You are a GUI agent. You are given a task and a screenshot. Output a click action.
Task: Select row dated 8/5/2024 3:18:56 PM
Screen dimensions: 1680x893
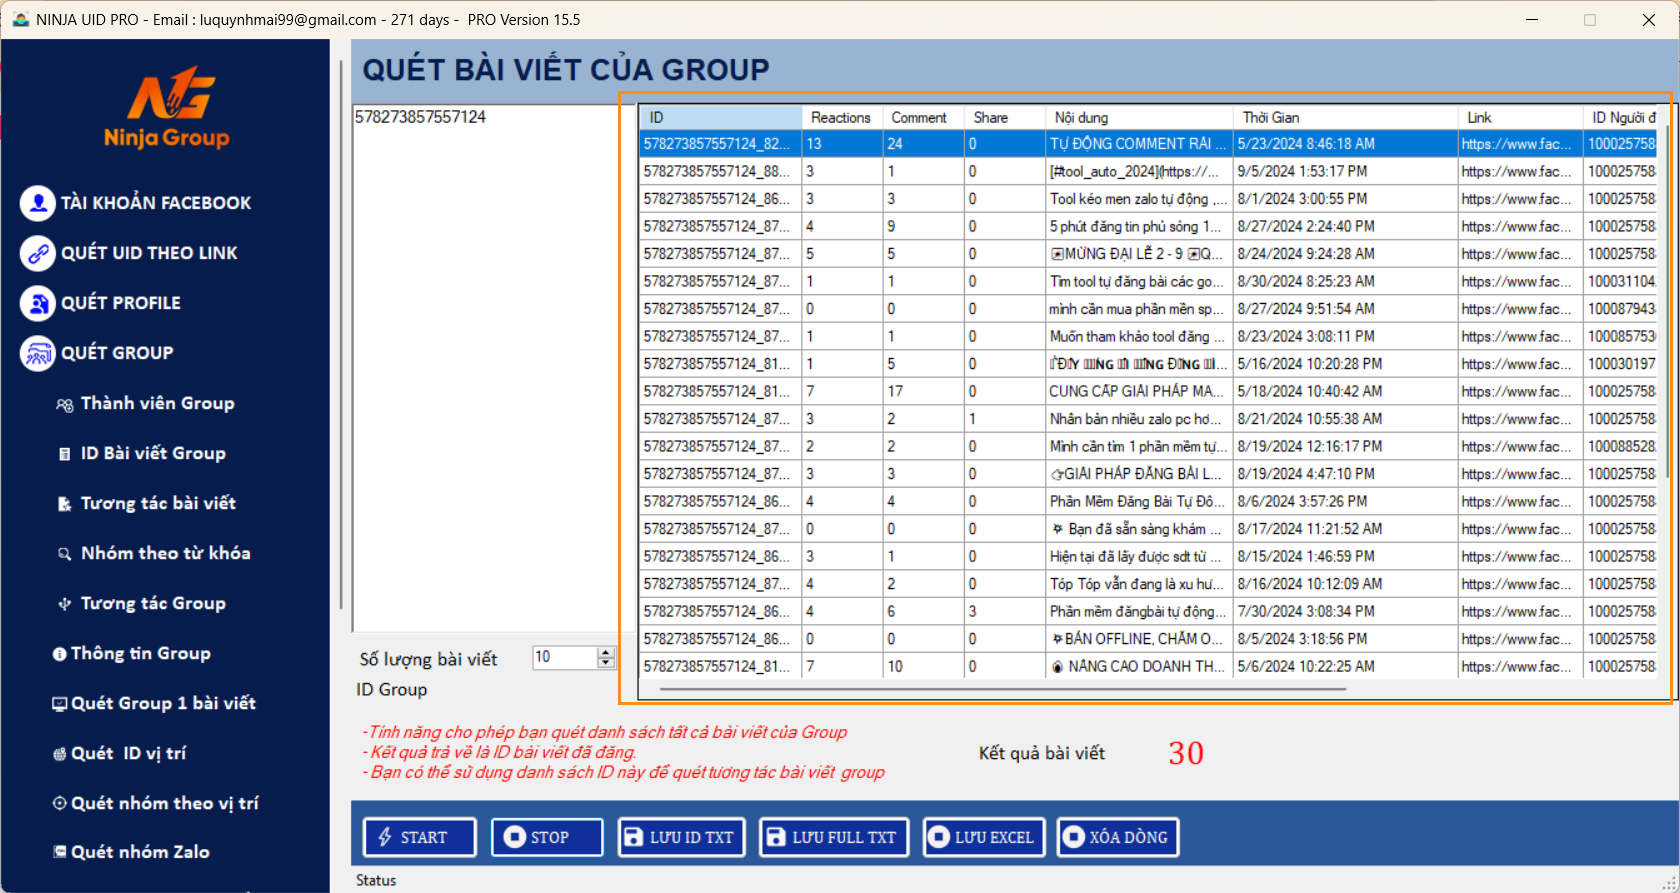[1148, 639]
